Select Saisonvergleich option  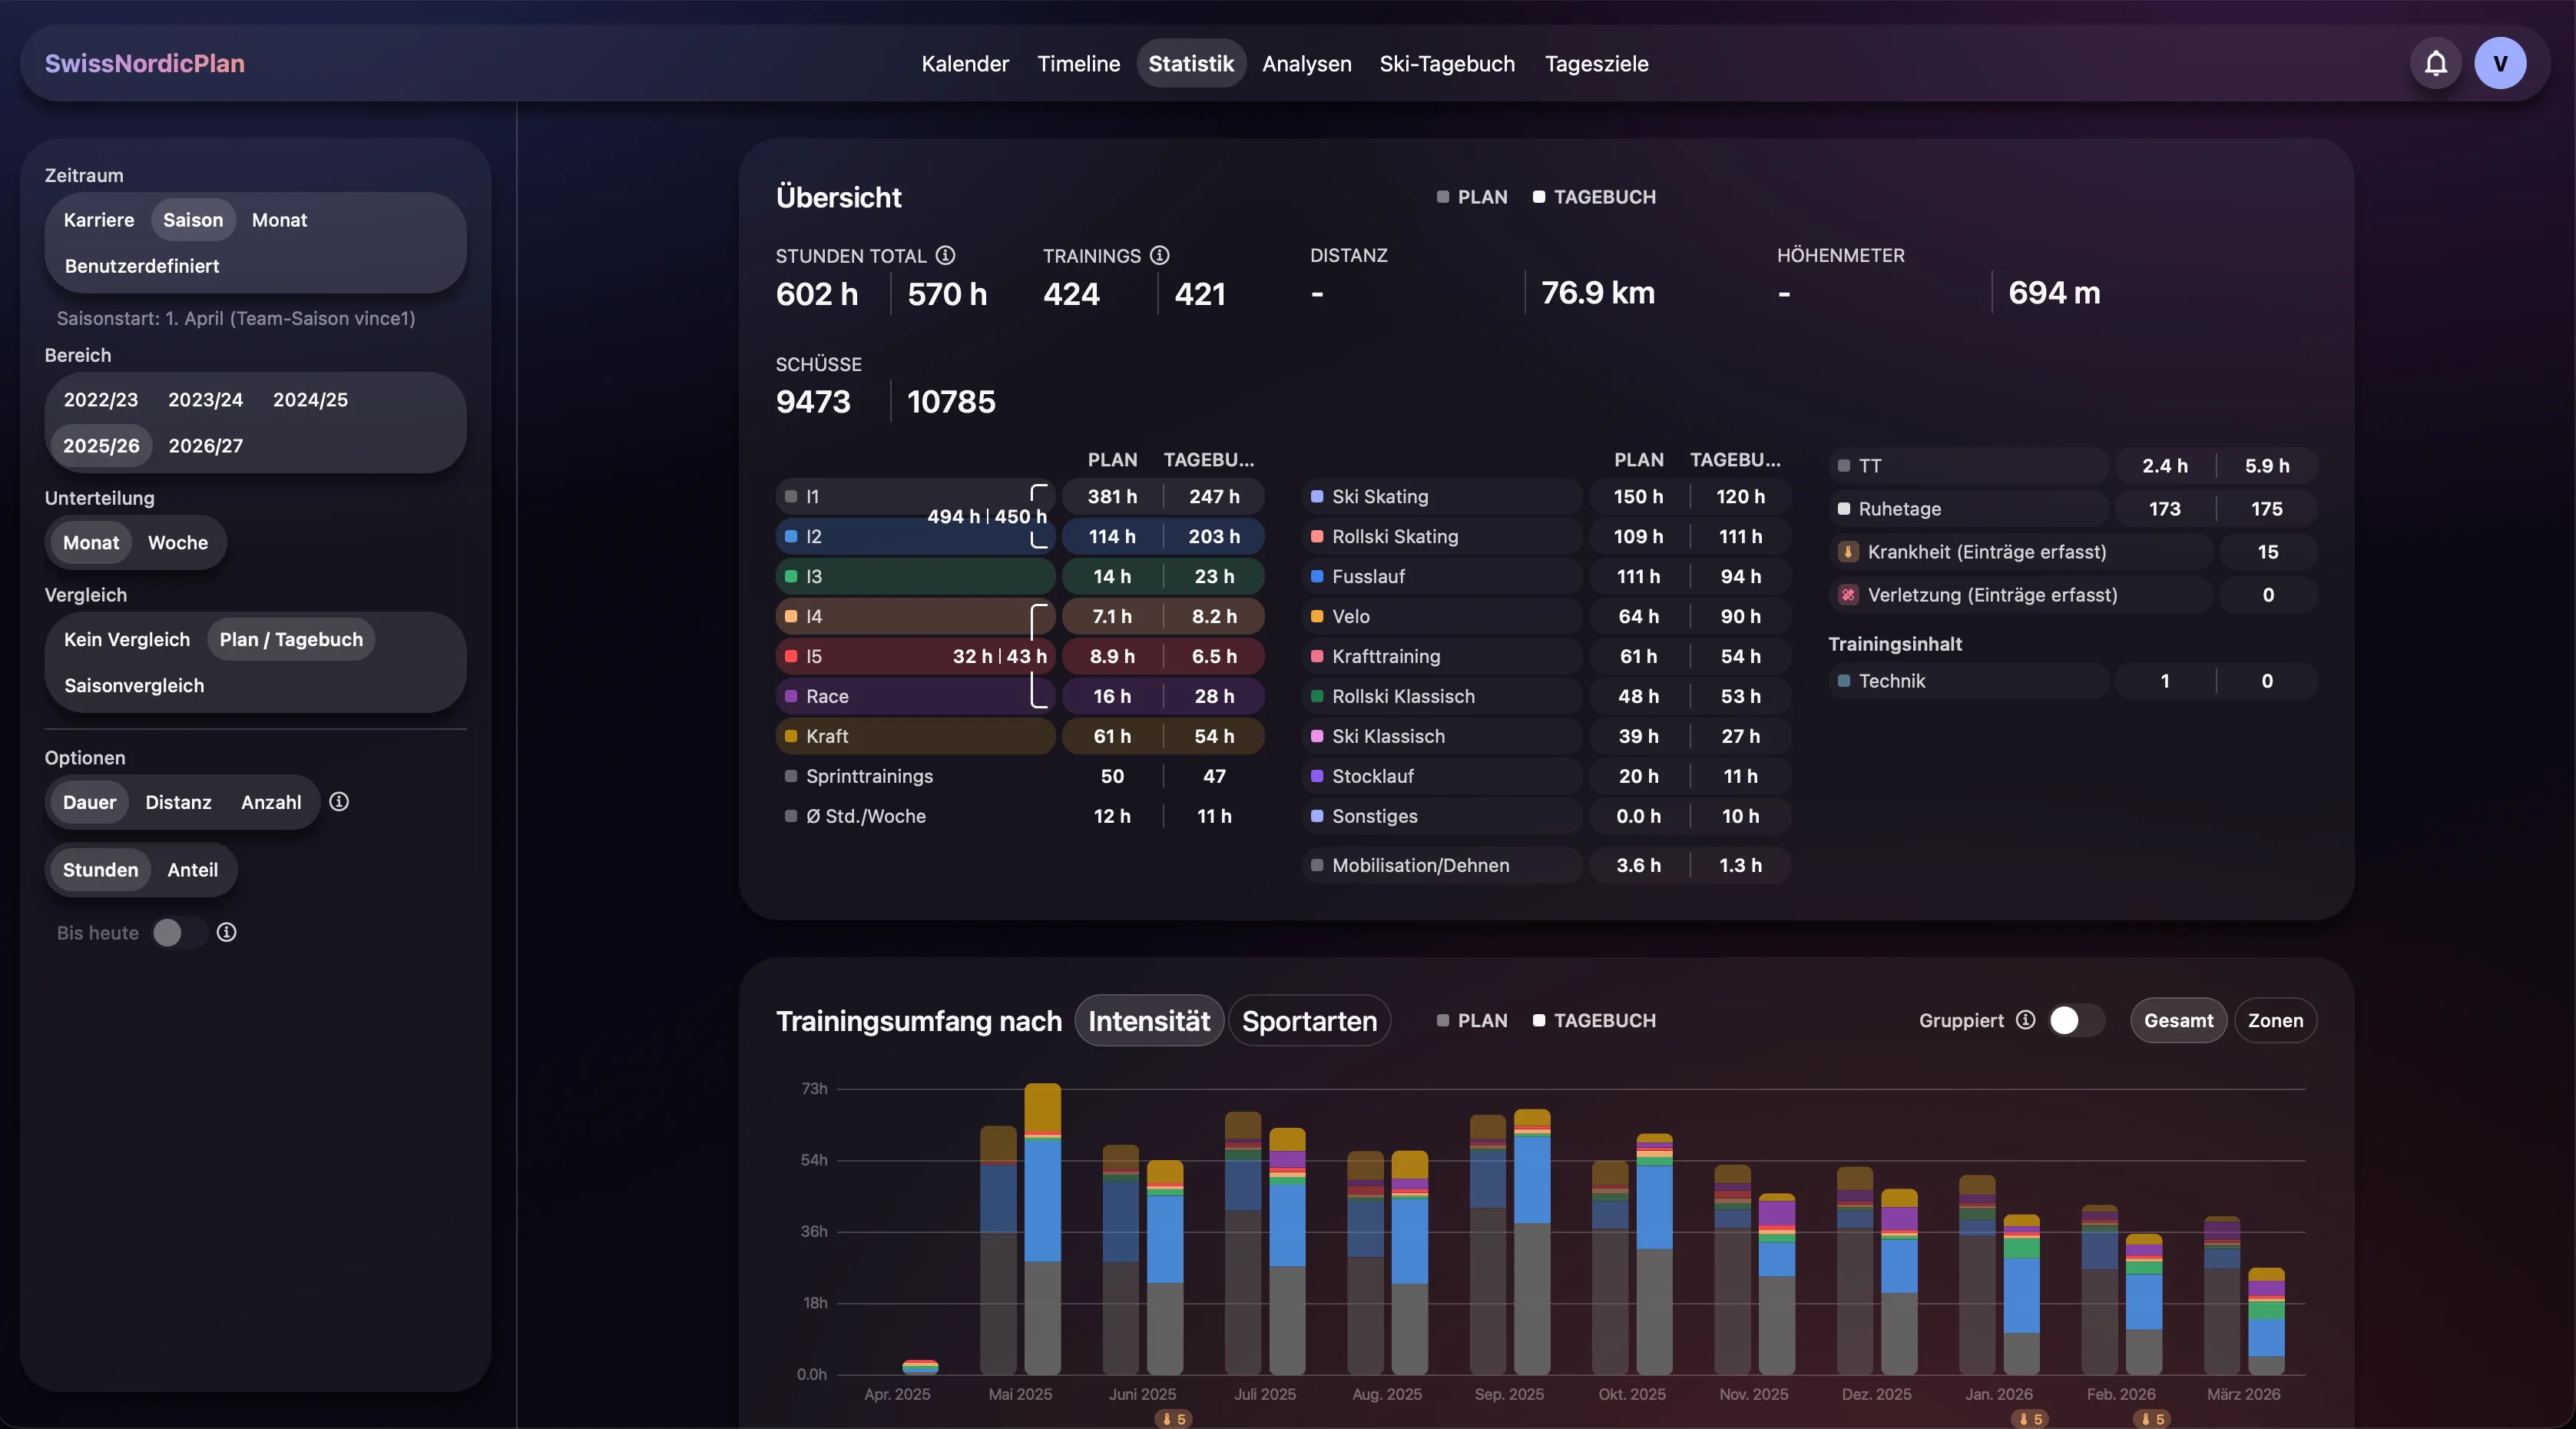coord(134,686)
